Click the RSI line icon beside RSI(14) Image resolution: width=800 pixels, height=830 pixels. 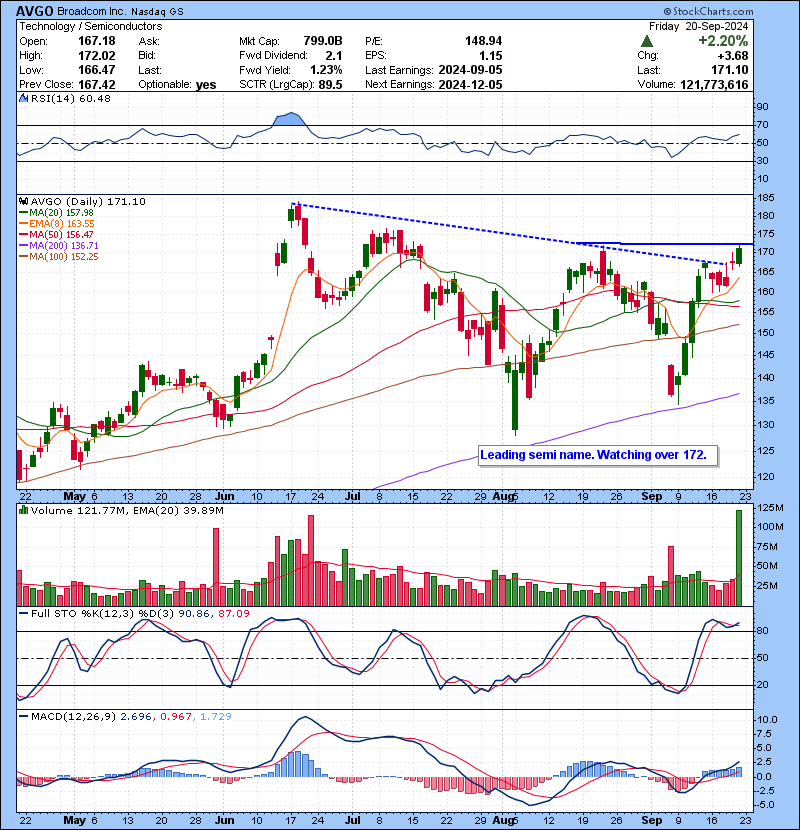[24, 98]
